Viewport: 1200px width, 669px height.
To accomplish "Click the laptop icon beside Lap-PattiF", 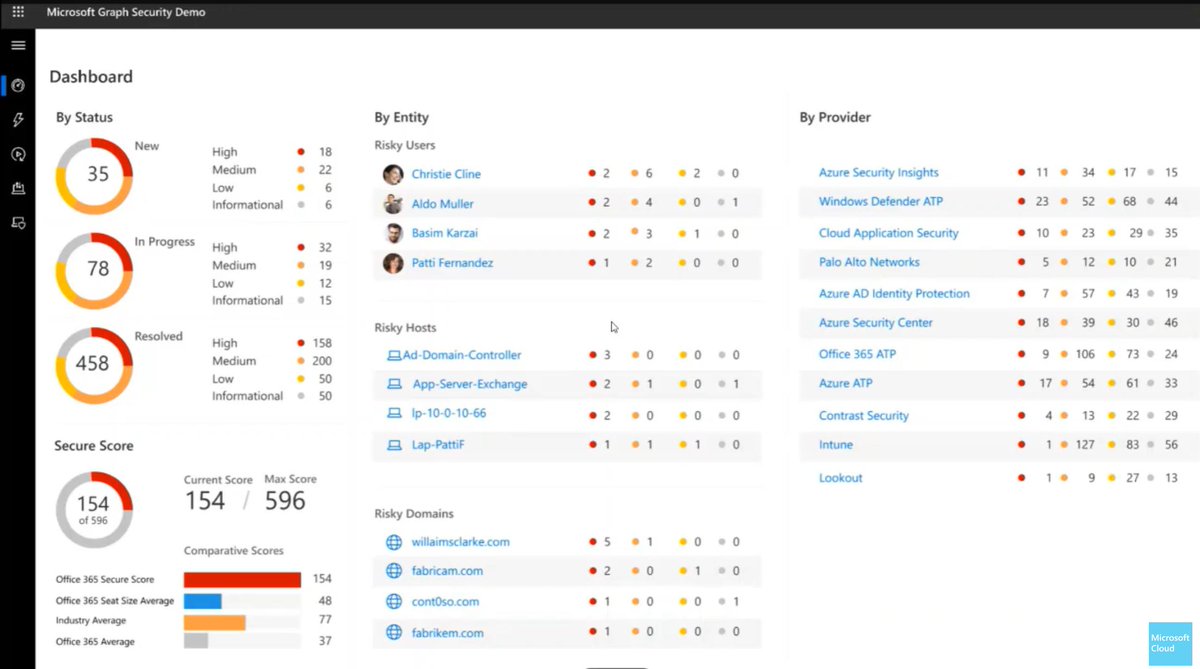I will 393,444.
